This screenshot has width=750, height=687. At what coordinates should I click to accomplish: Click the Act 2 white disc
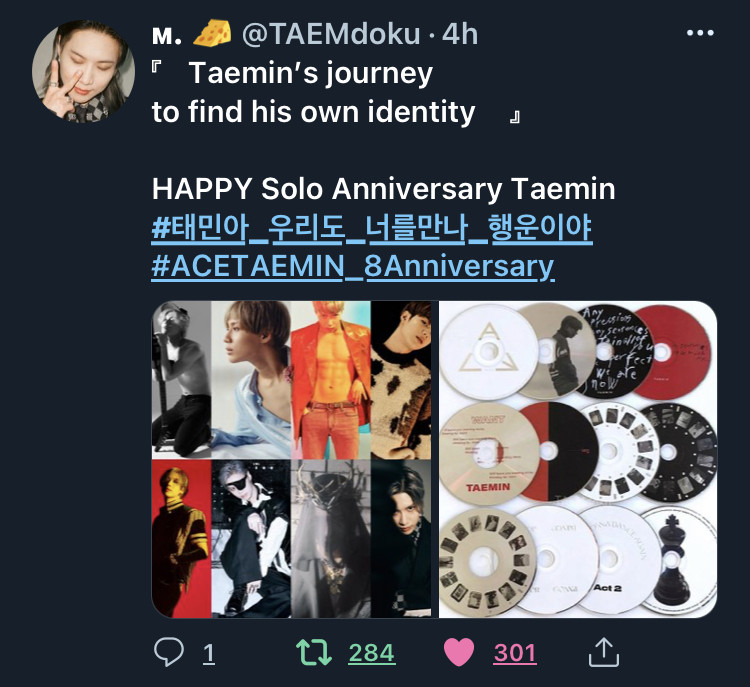point(610,560)
